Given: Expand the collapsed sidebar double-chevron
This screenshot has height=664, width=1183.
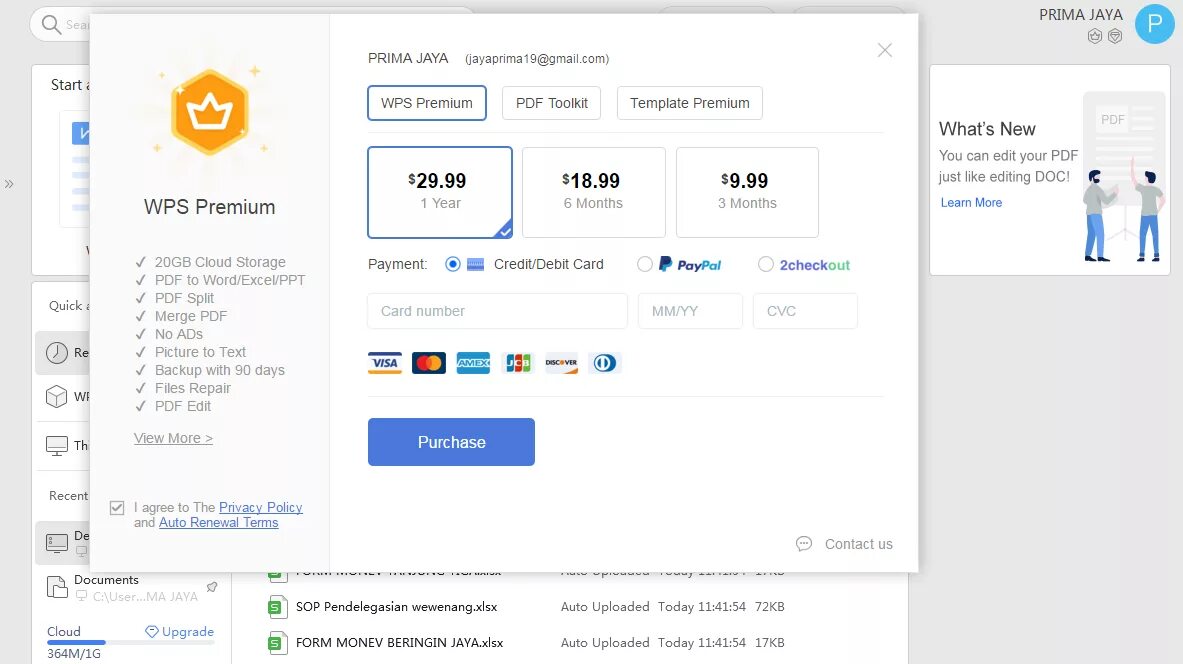Looking at the screenshot, I should pyautogui.click(x=9, y=184).
